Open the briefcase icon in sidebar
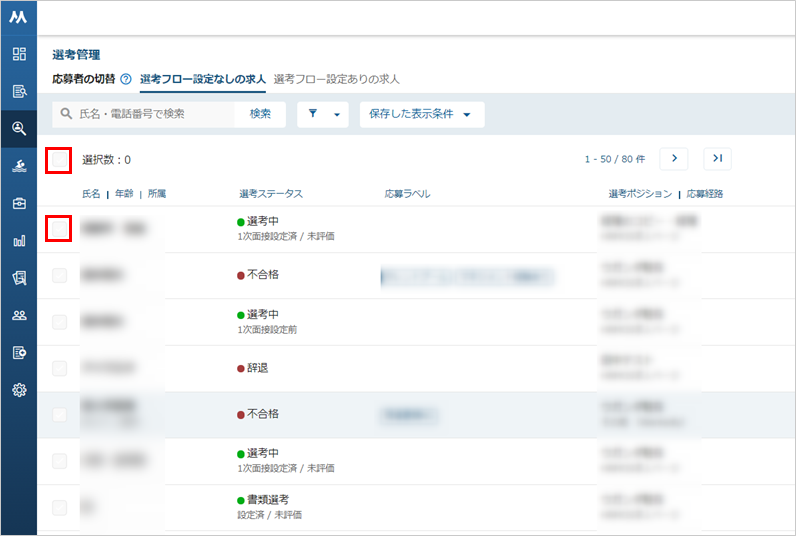This screenshot has height=536, width=796. click(19, 204)
